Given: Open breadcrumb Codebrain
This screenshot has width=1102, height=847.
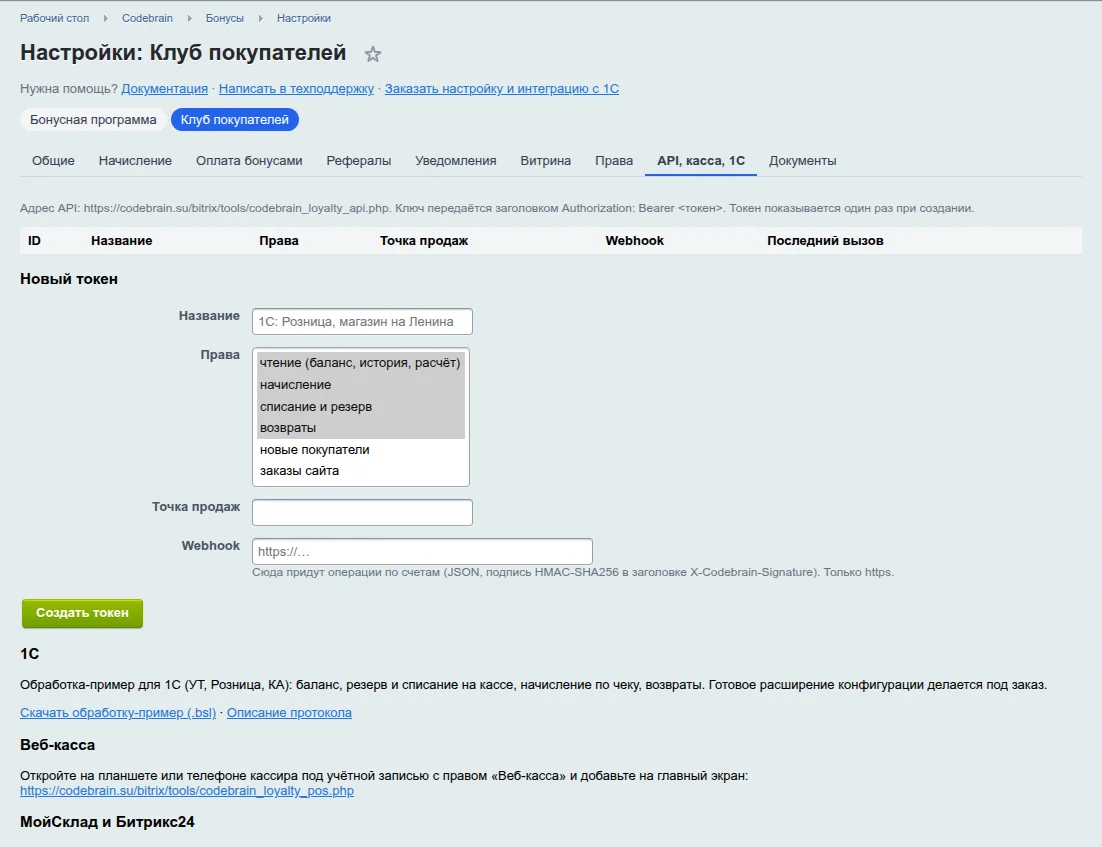Looking at the screenshot, I should click(147, 18).
